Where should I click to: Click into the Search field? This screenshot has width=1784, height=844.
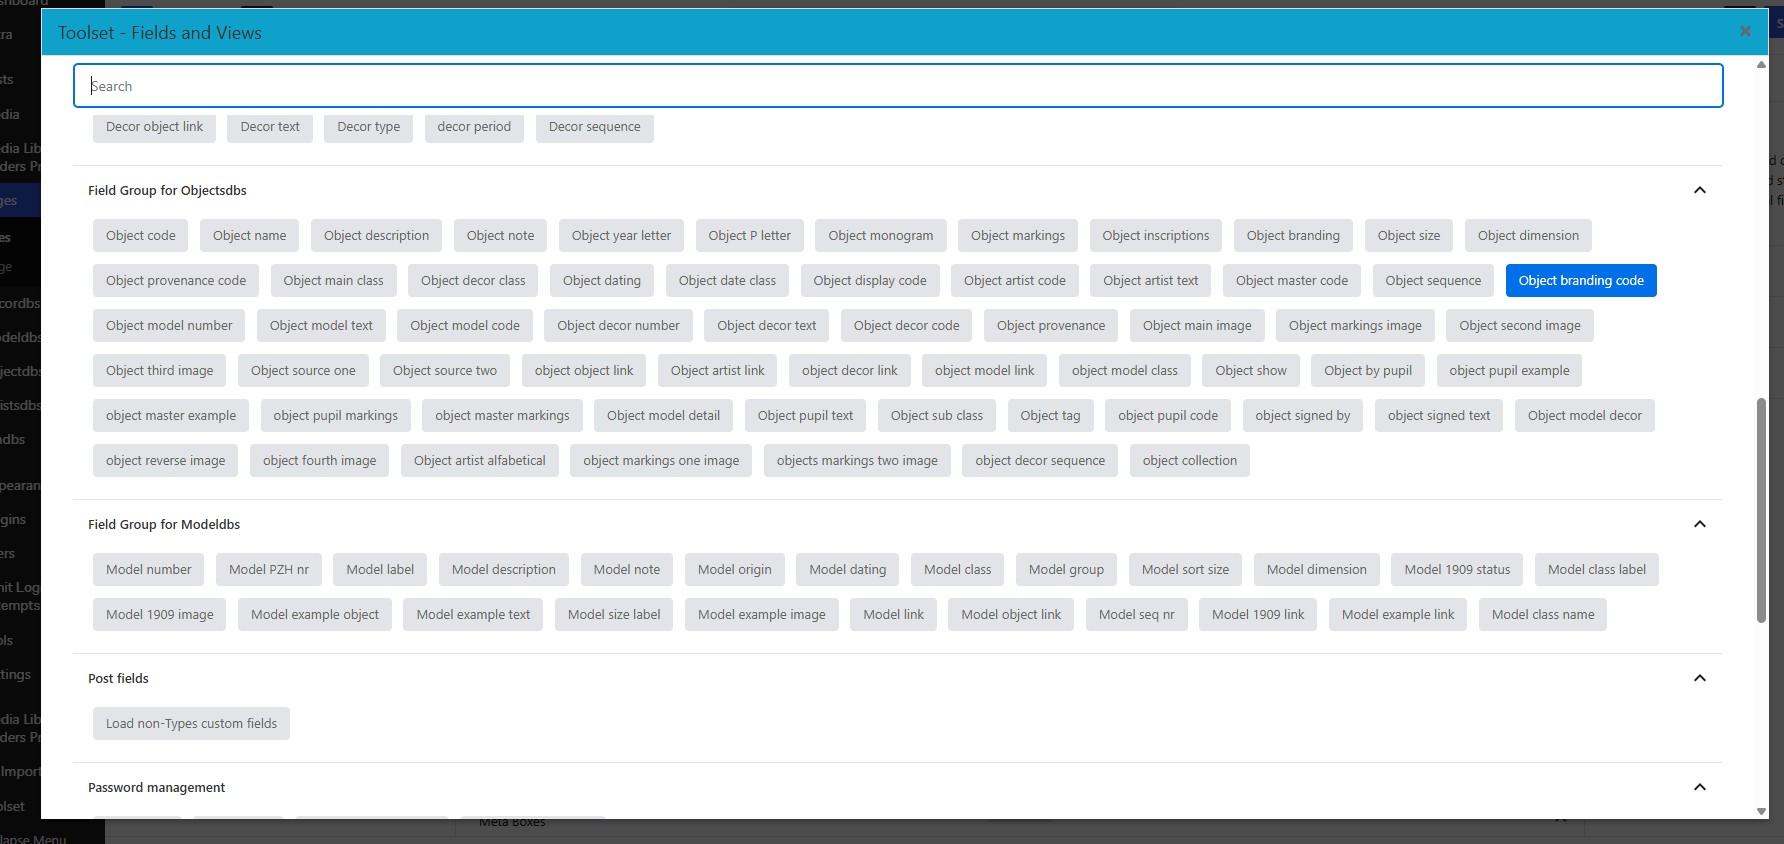point(897,86)
